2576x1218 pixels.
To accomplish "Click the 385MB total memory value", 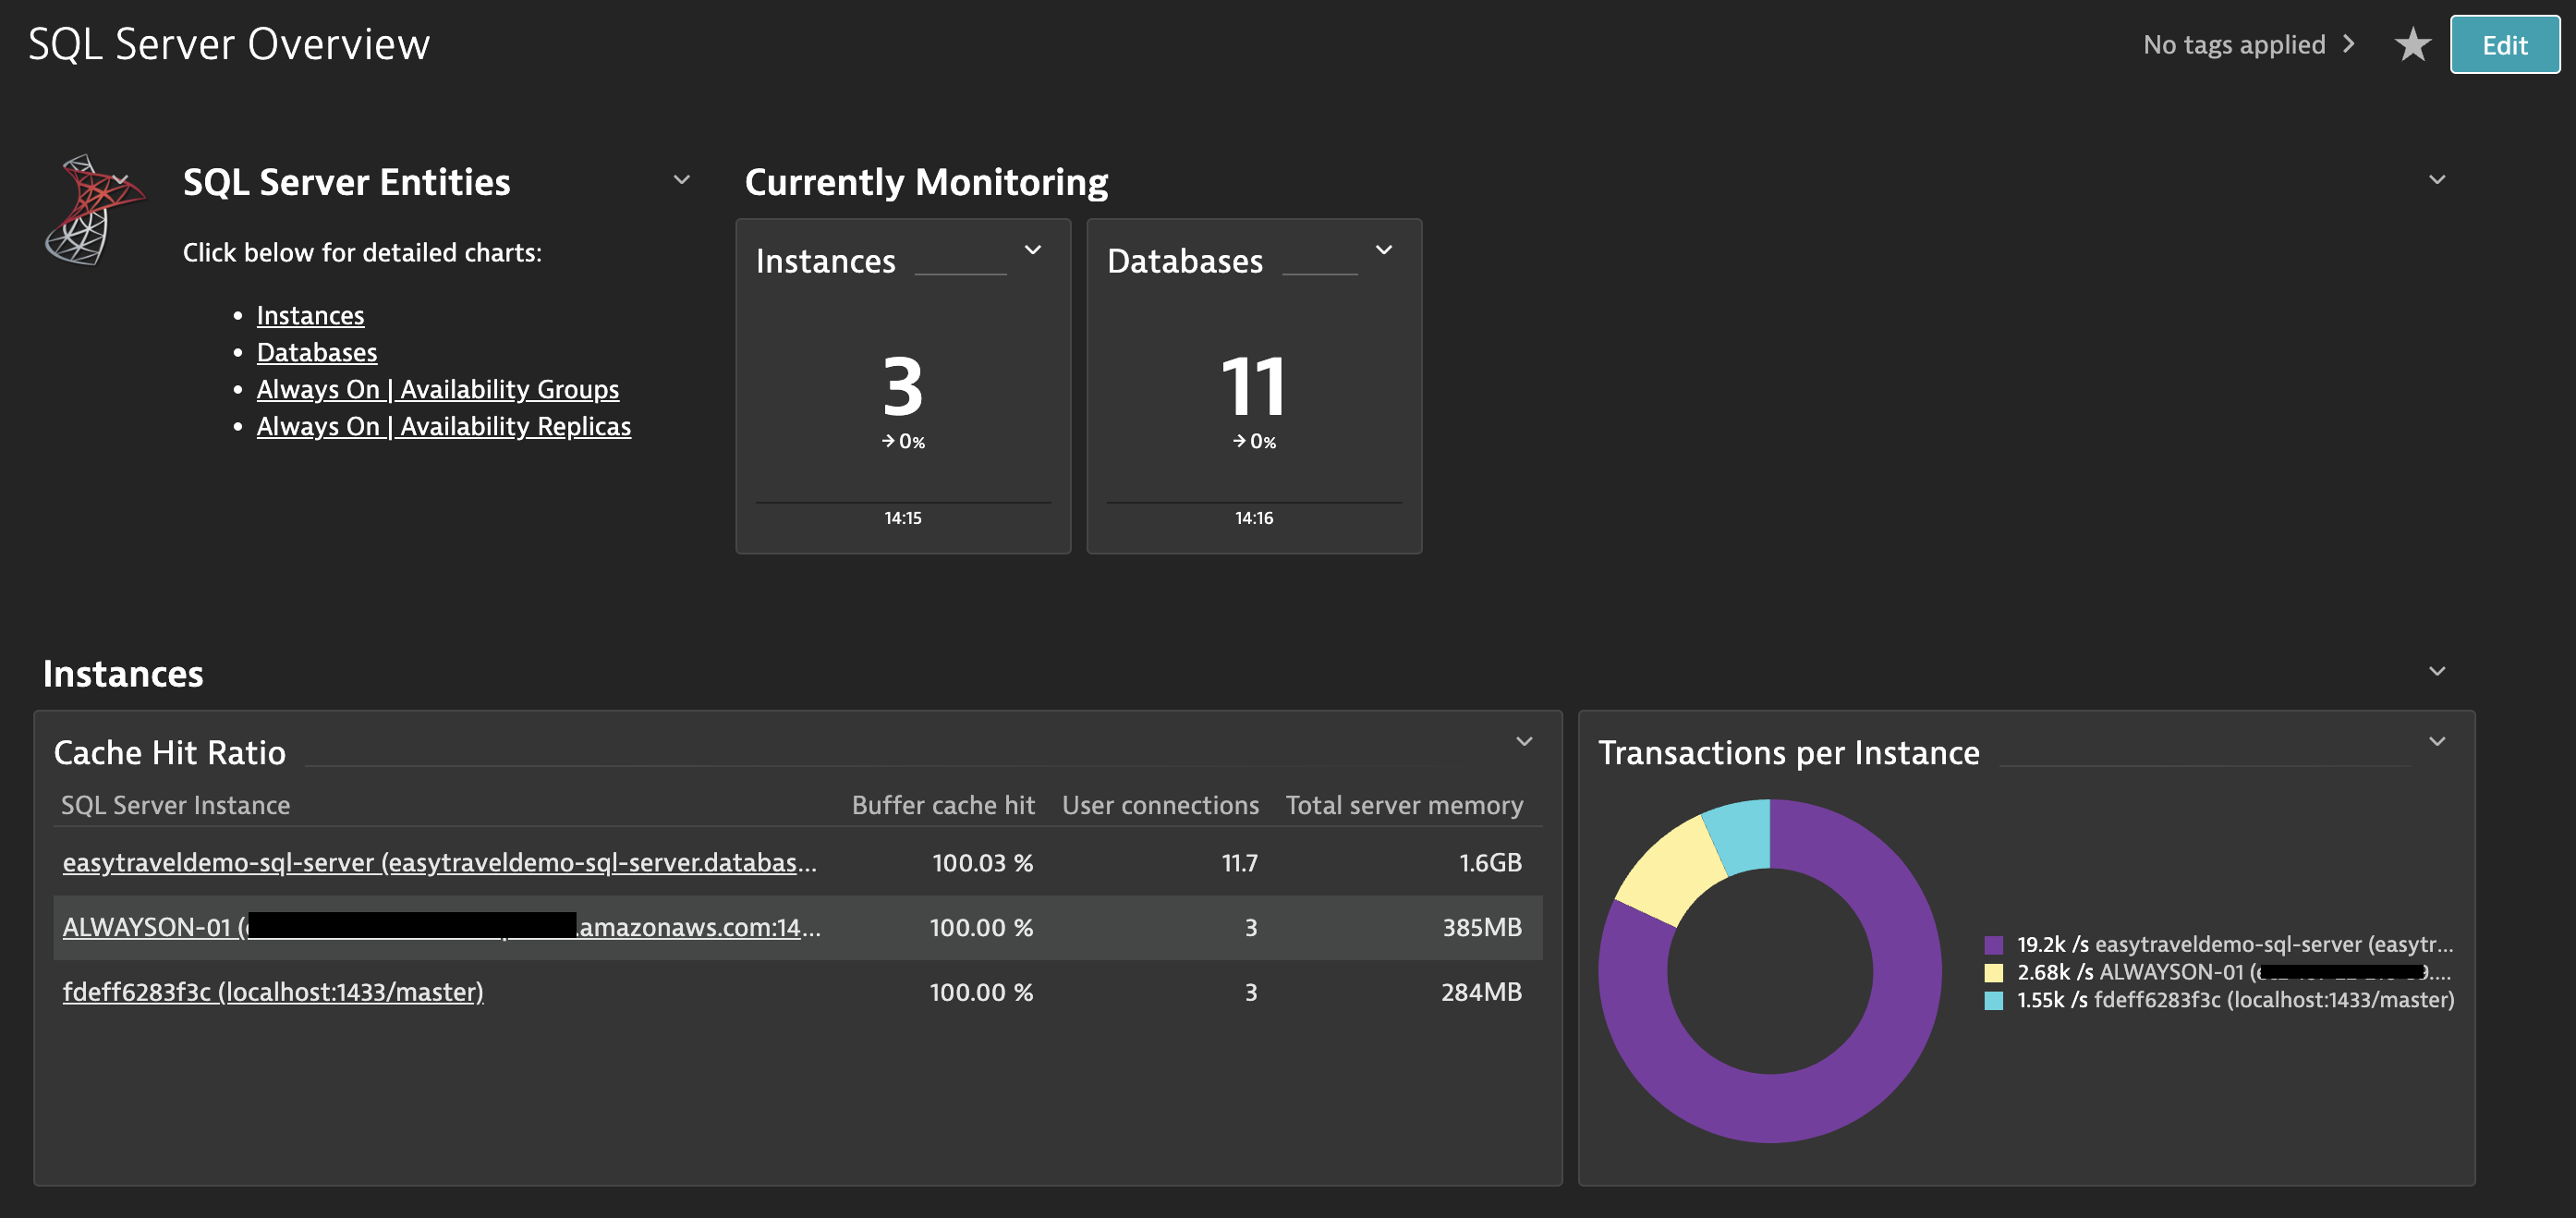I will 1482,928.
